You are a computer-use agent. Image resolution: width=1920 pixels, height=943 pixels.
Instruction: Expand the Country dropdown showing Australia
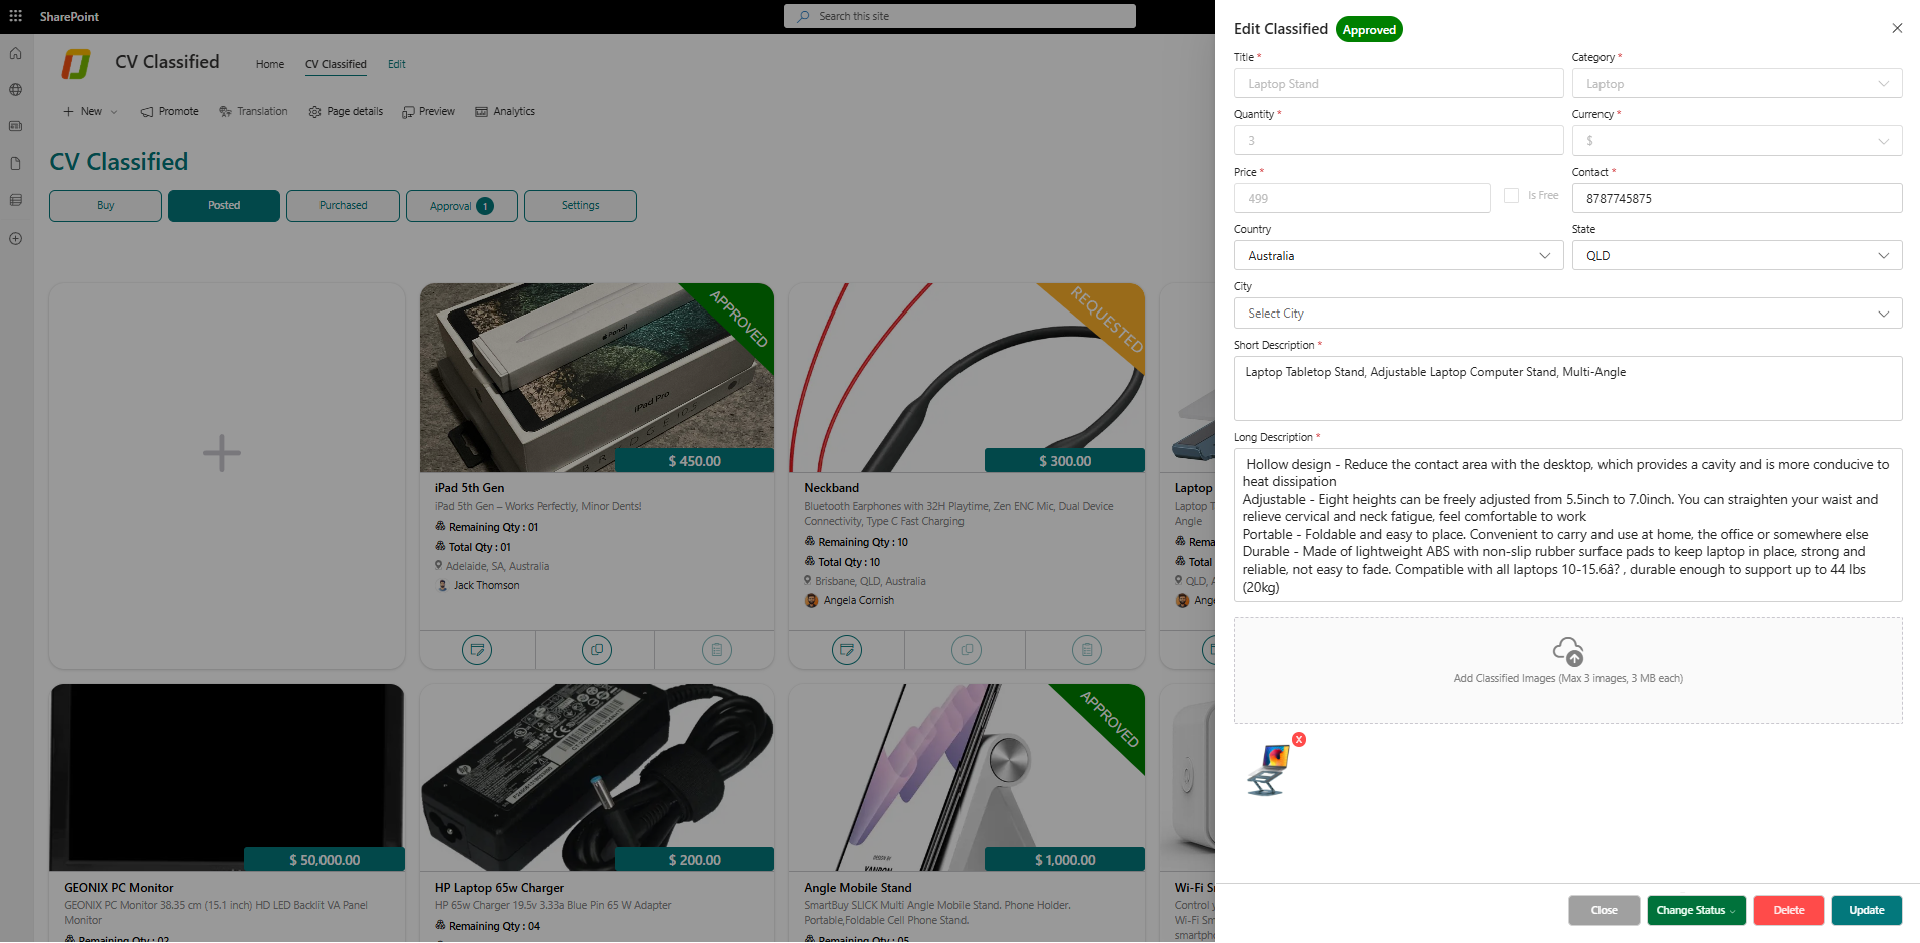[x=1397, y=256]
